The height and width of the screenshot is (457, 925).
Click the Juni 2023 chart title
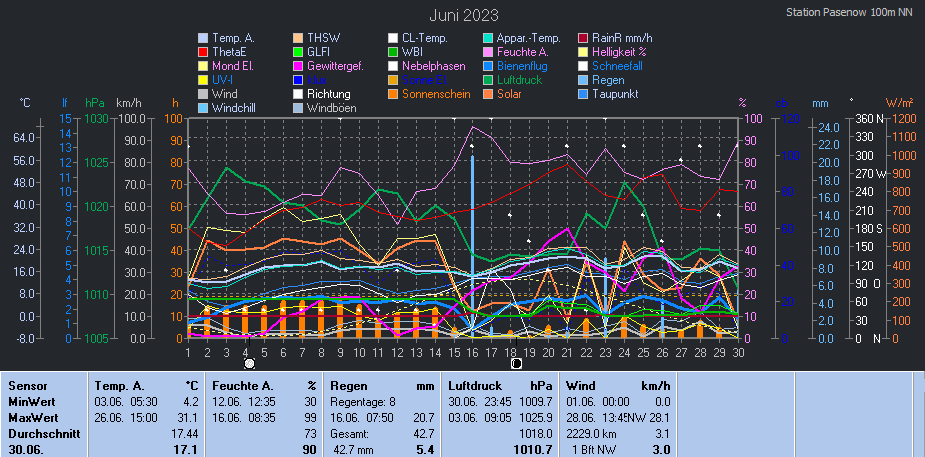(x=463, y=15)
